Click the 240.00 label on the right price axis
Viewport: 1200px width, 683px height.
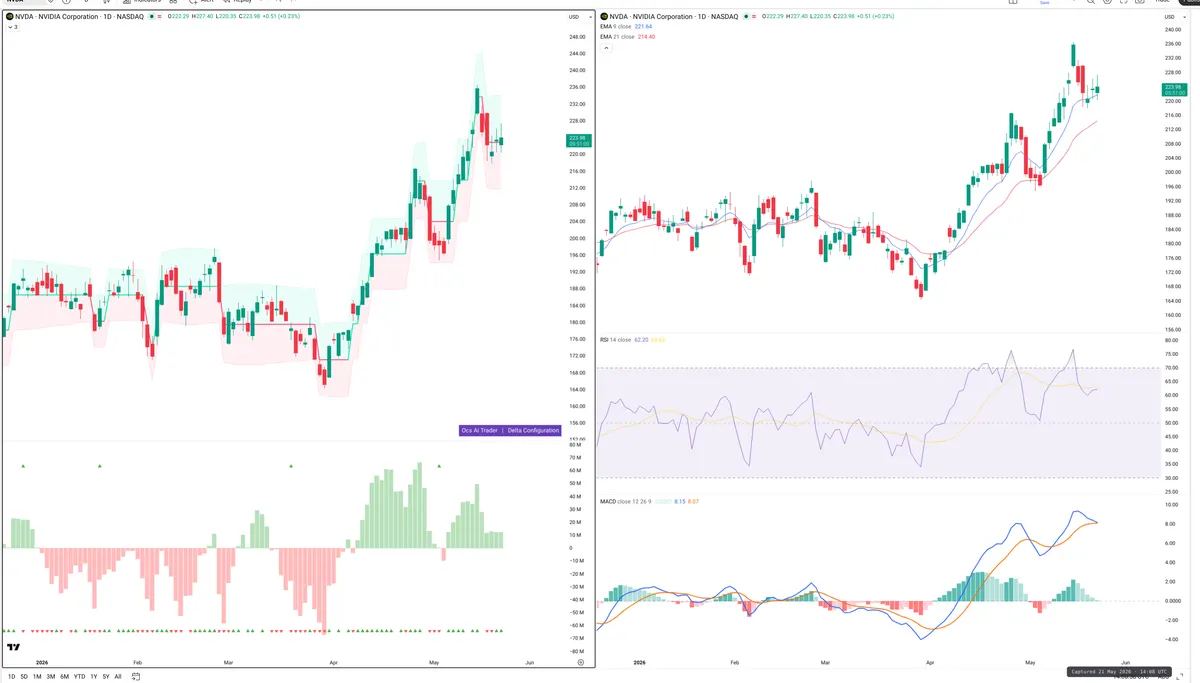[1173, 30]
